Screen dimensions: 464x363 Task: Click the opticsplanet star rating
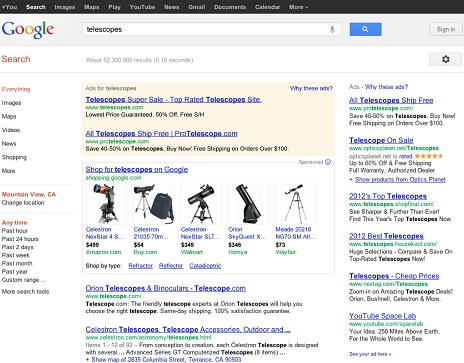[x=429, y=156]
